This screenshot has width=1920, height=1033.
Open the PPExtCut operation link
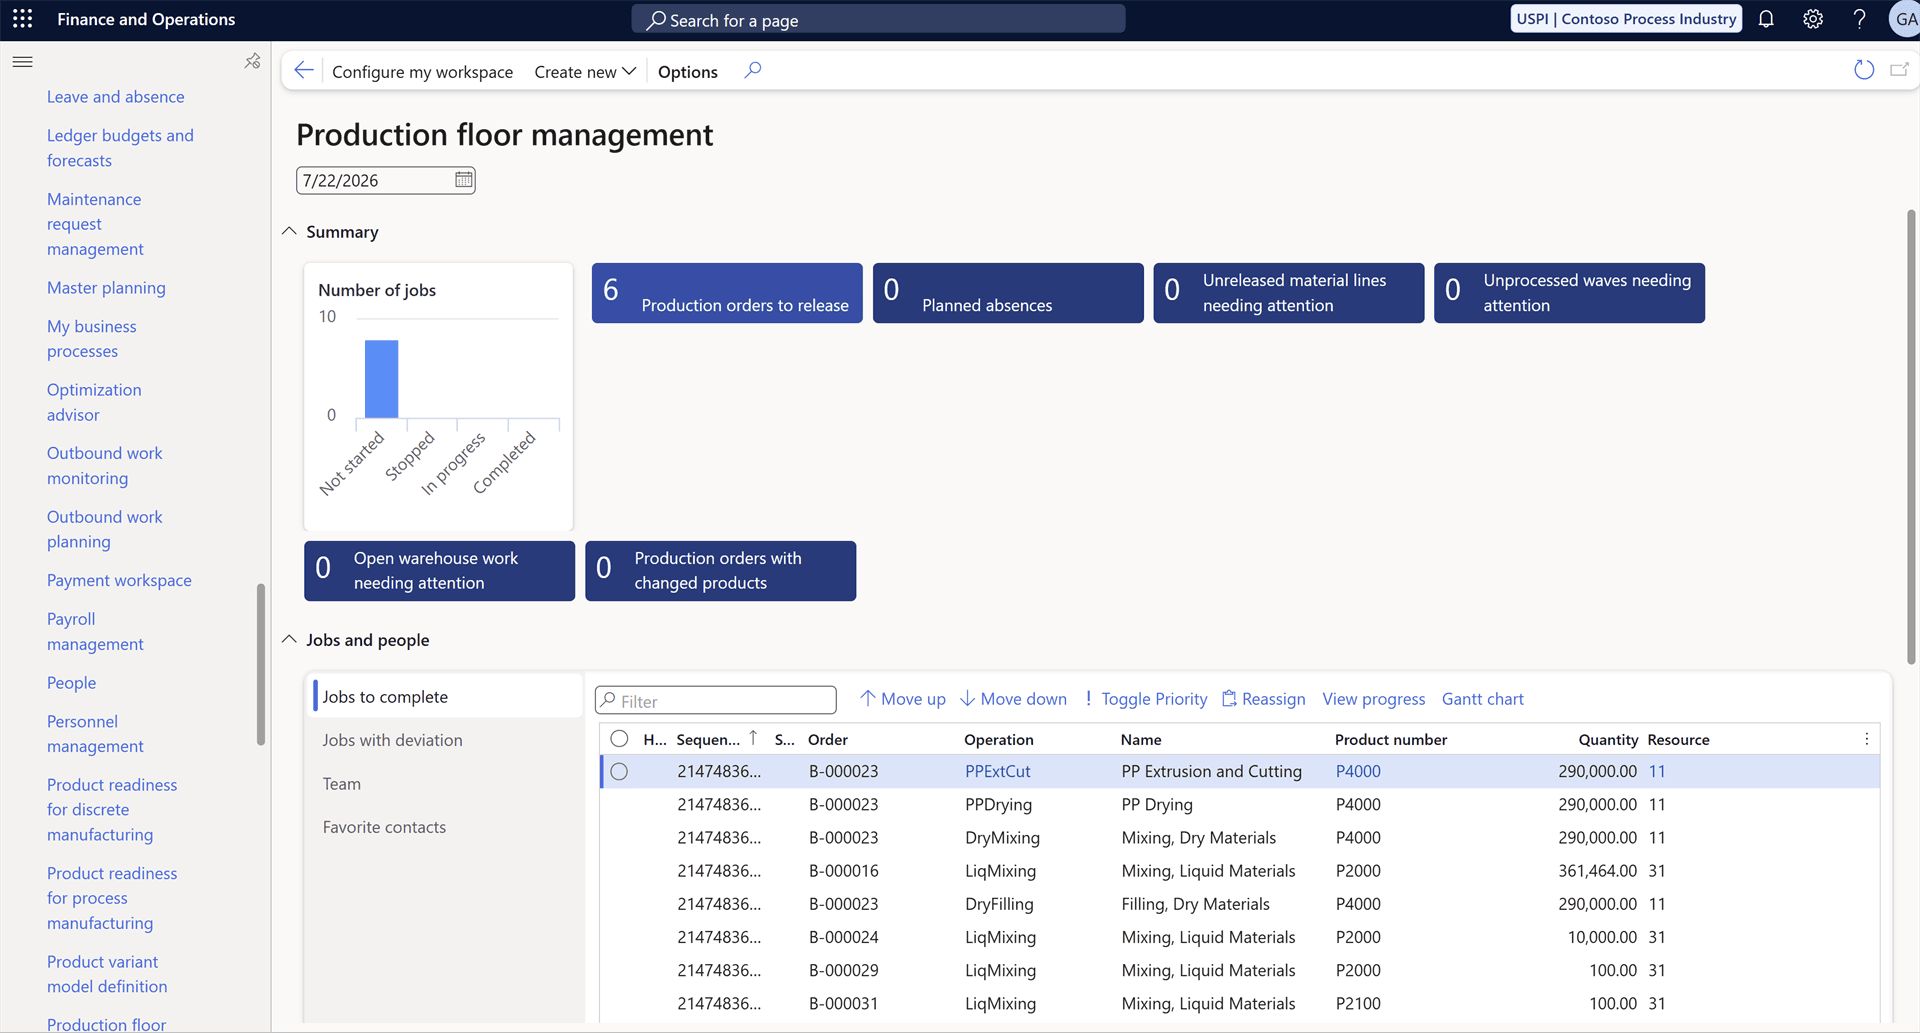tap(997, 771)
